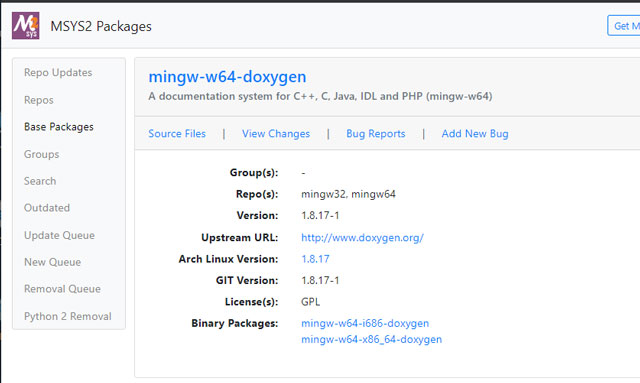Click the Binary Packages label

point(235,323)
